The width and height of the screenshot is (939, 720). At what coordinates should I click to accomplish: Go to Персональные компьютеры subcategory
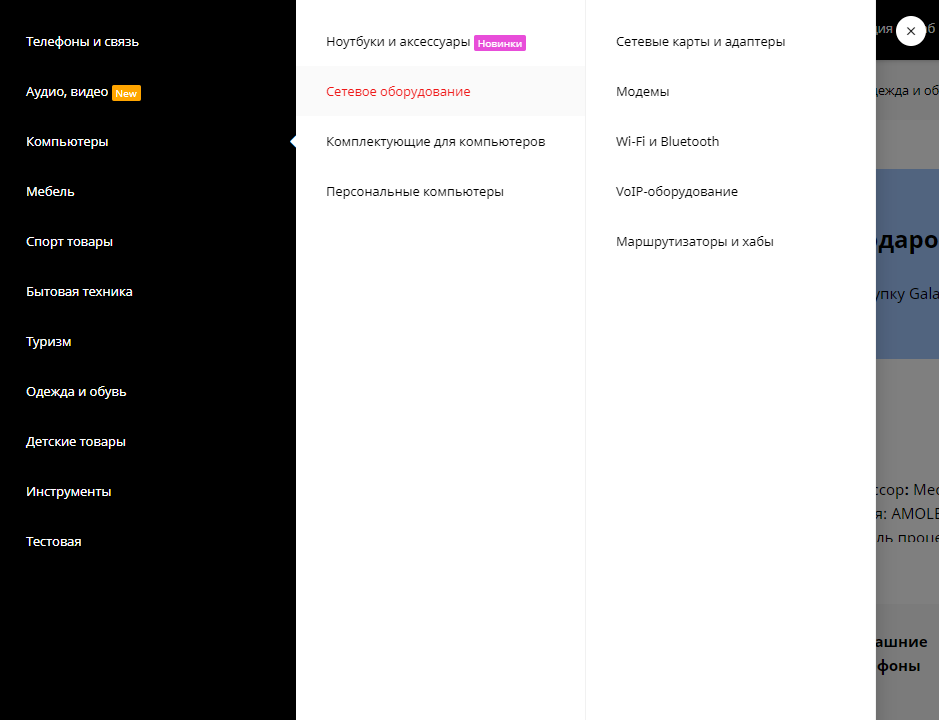pyautogui.click(x=414, y=192)
